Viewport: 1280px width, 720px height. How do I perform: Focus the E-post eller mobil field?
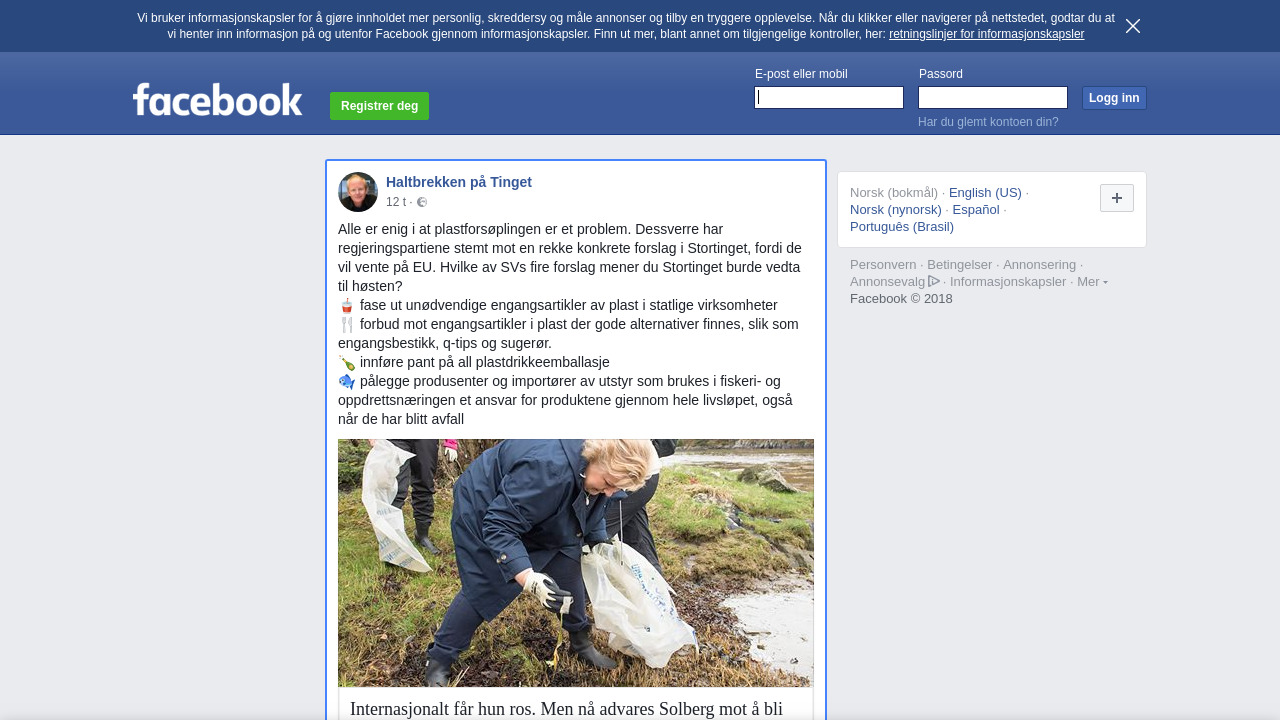(x=829, y=97)
